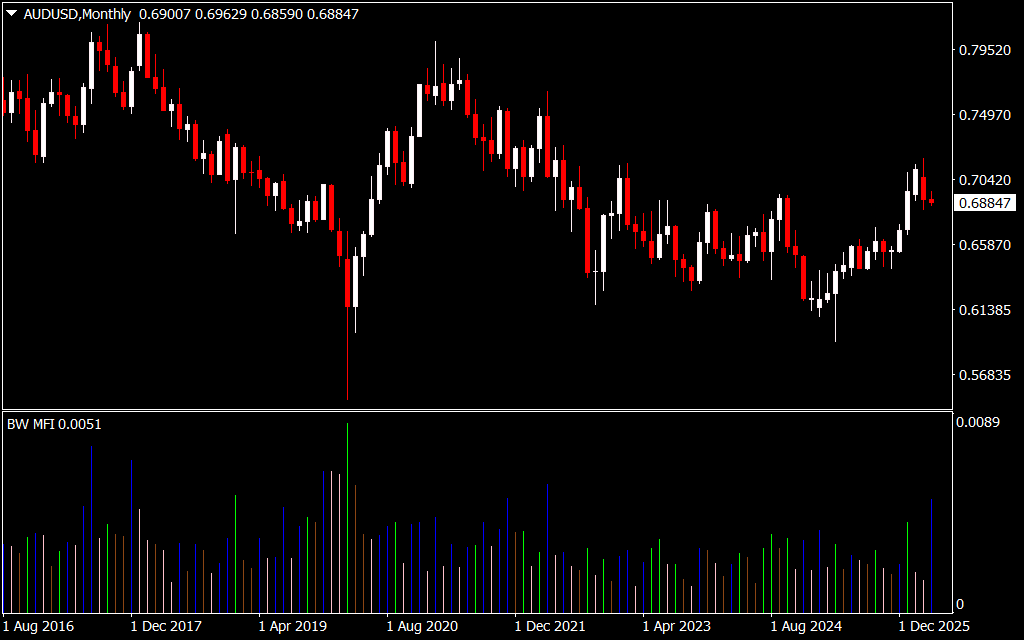Click the AUDUSD,Monthly chart title text

(77, 14)
